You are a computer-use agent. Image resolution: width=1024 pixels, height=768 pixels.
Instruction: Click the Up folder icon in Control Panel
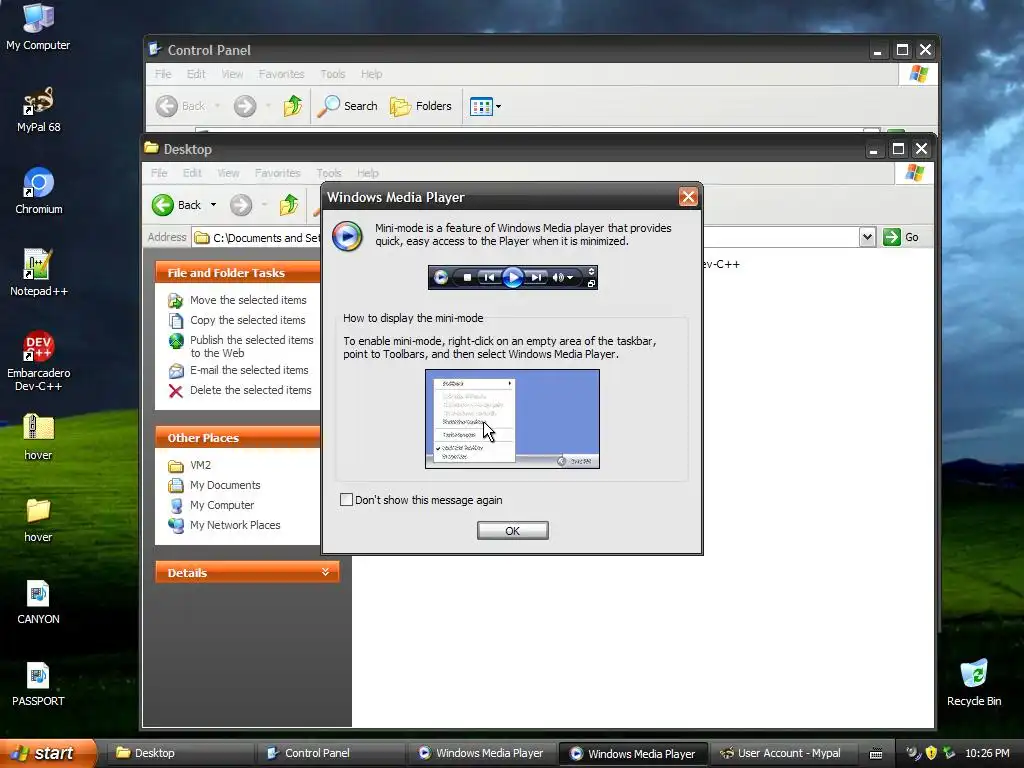293,106
